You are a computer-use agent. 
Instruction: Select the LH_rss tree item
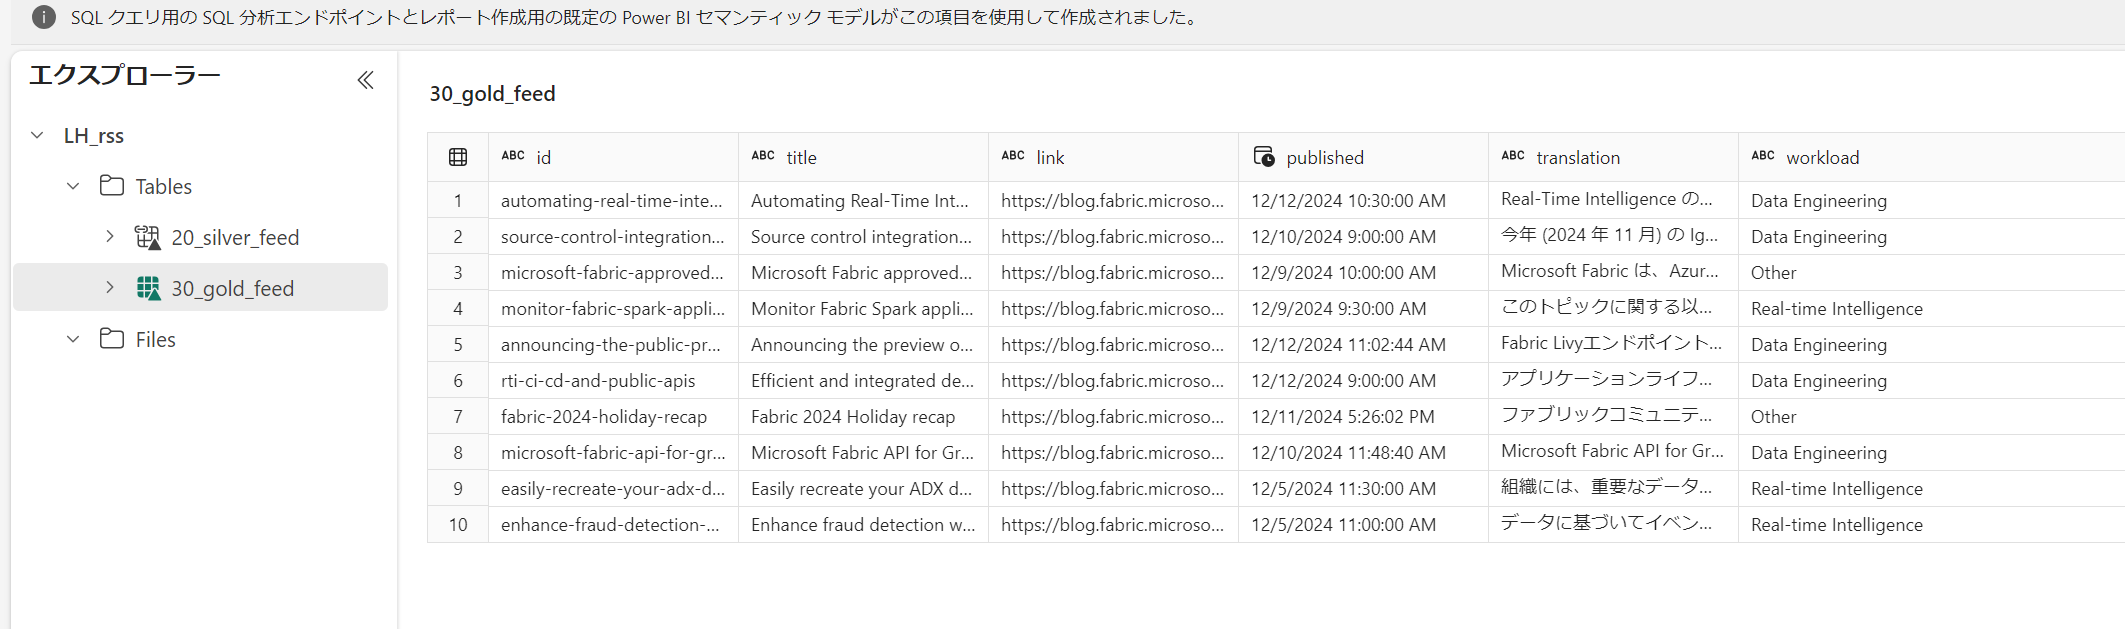94,136
